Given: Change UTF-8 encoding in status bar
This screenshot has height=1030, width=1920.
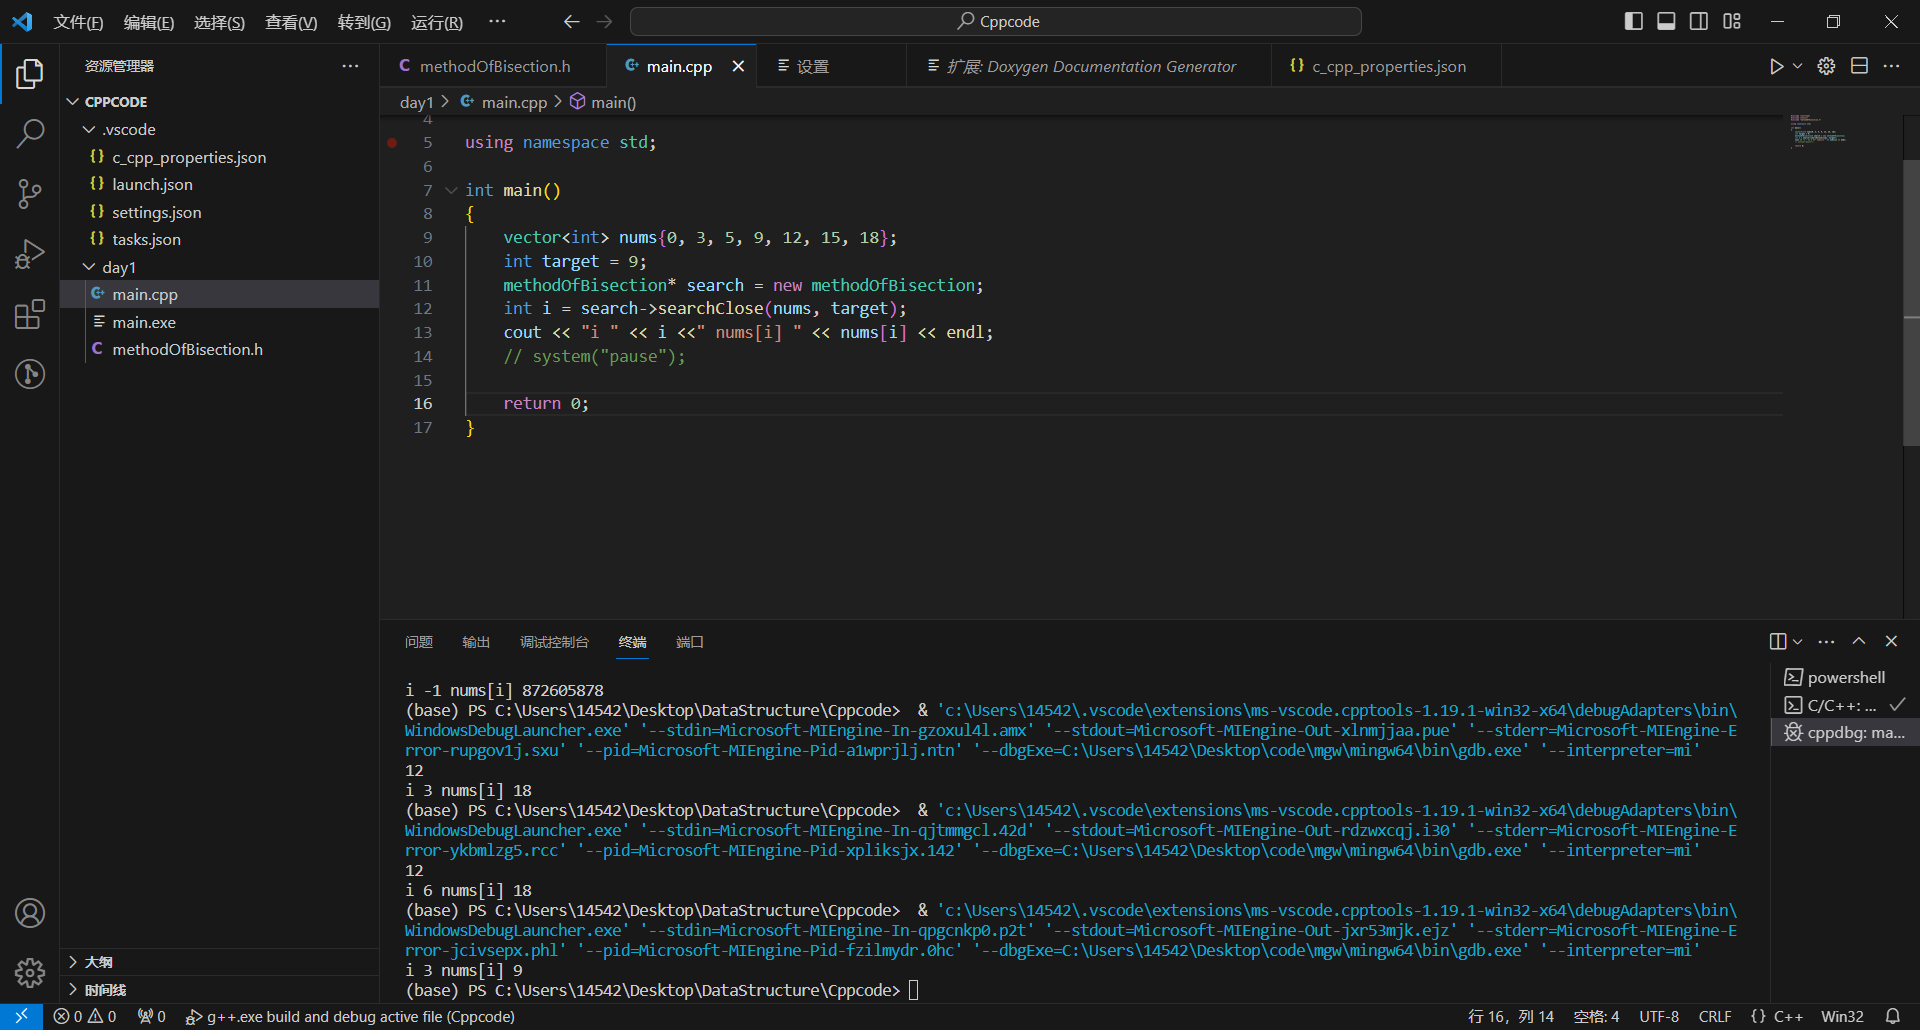Looking at the screenshot, I should [x=1659, y=1016].
